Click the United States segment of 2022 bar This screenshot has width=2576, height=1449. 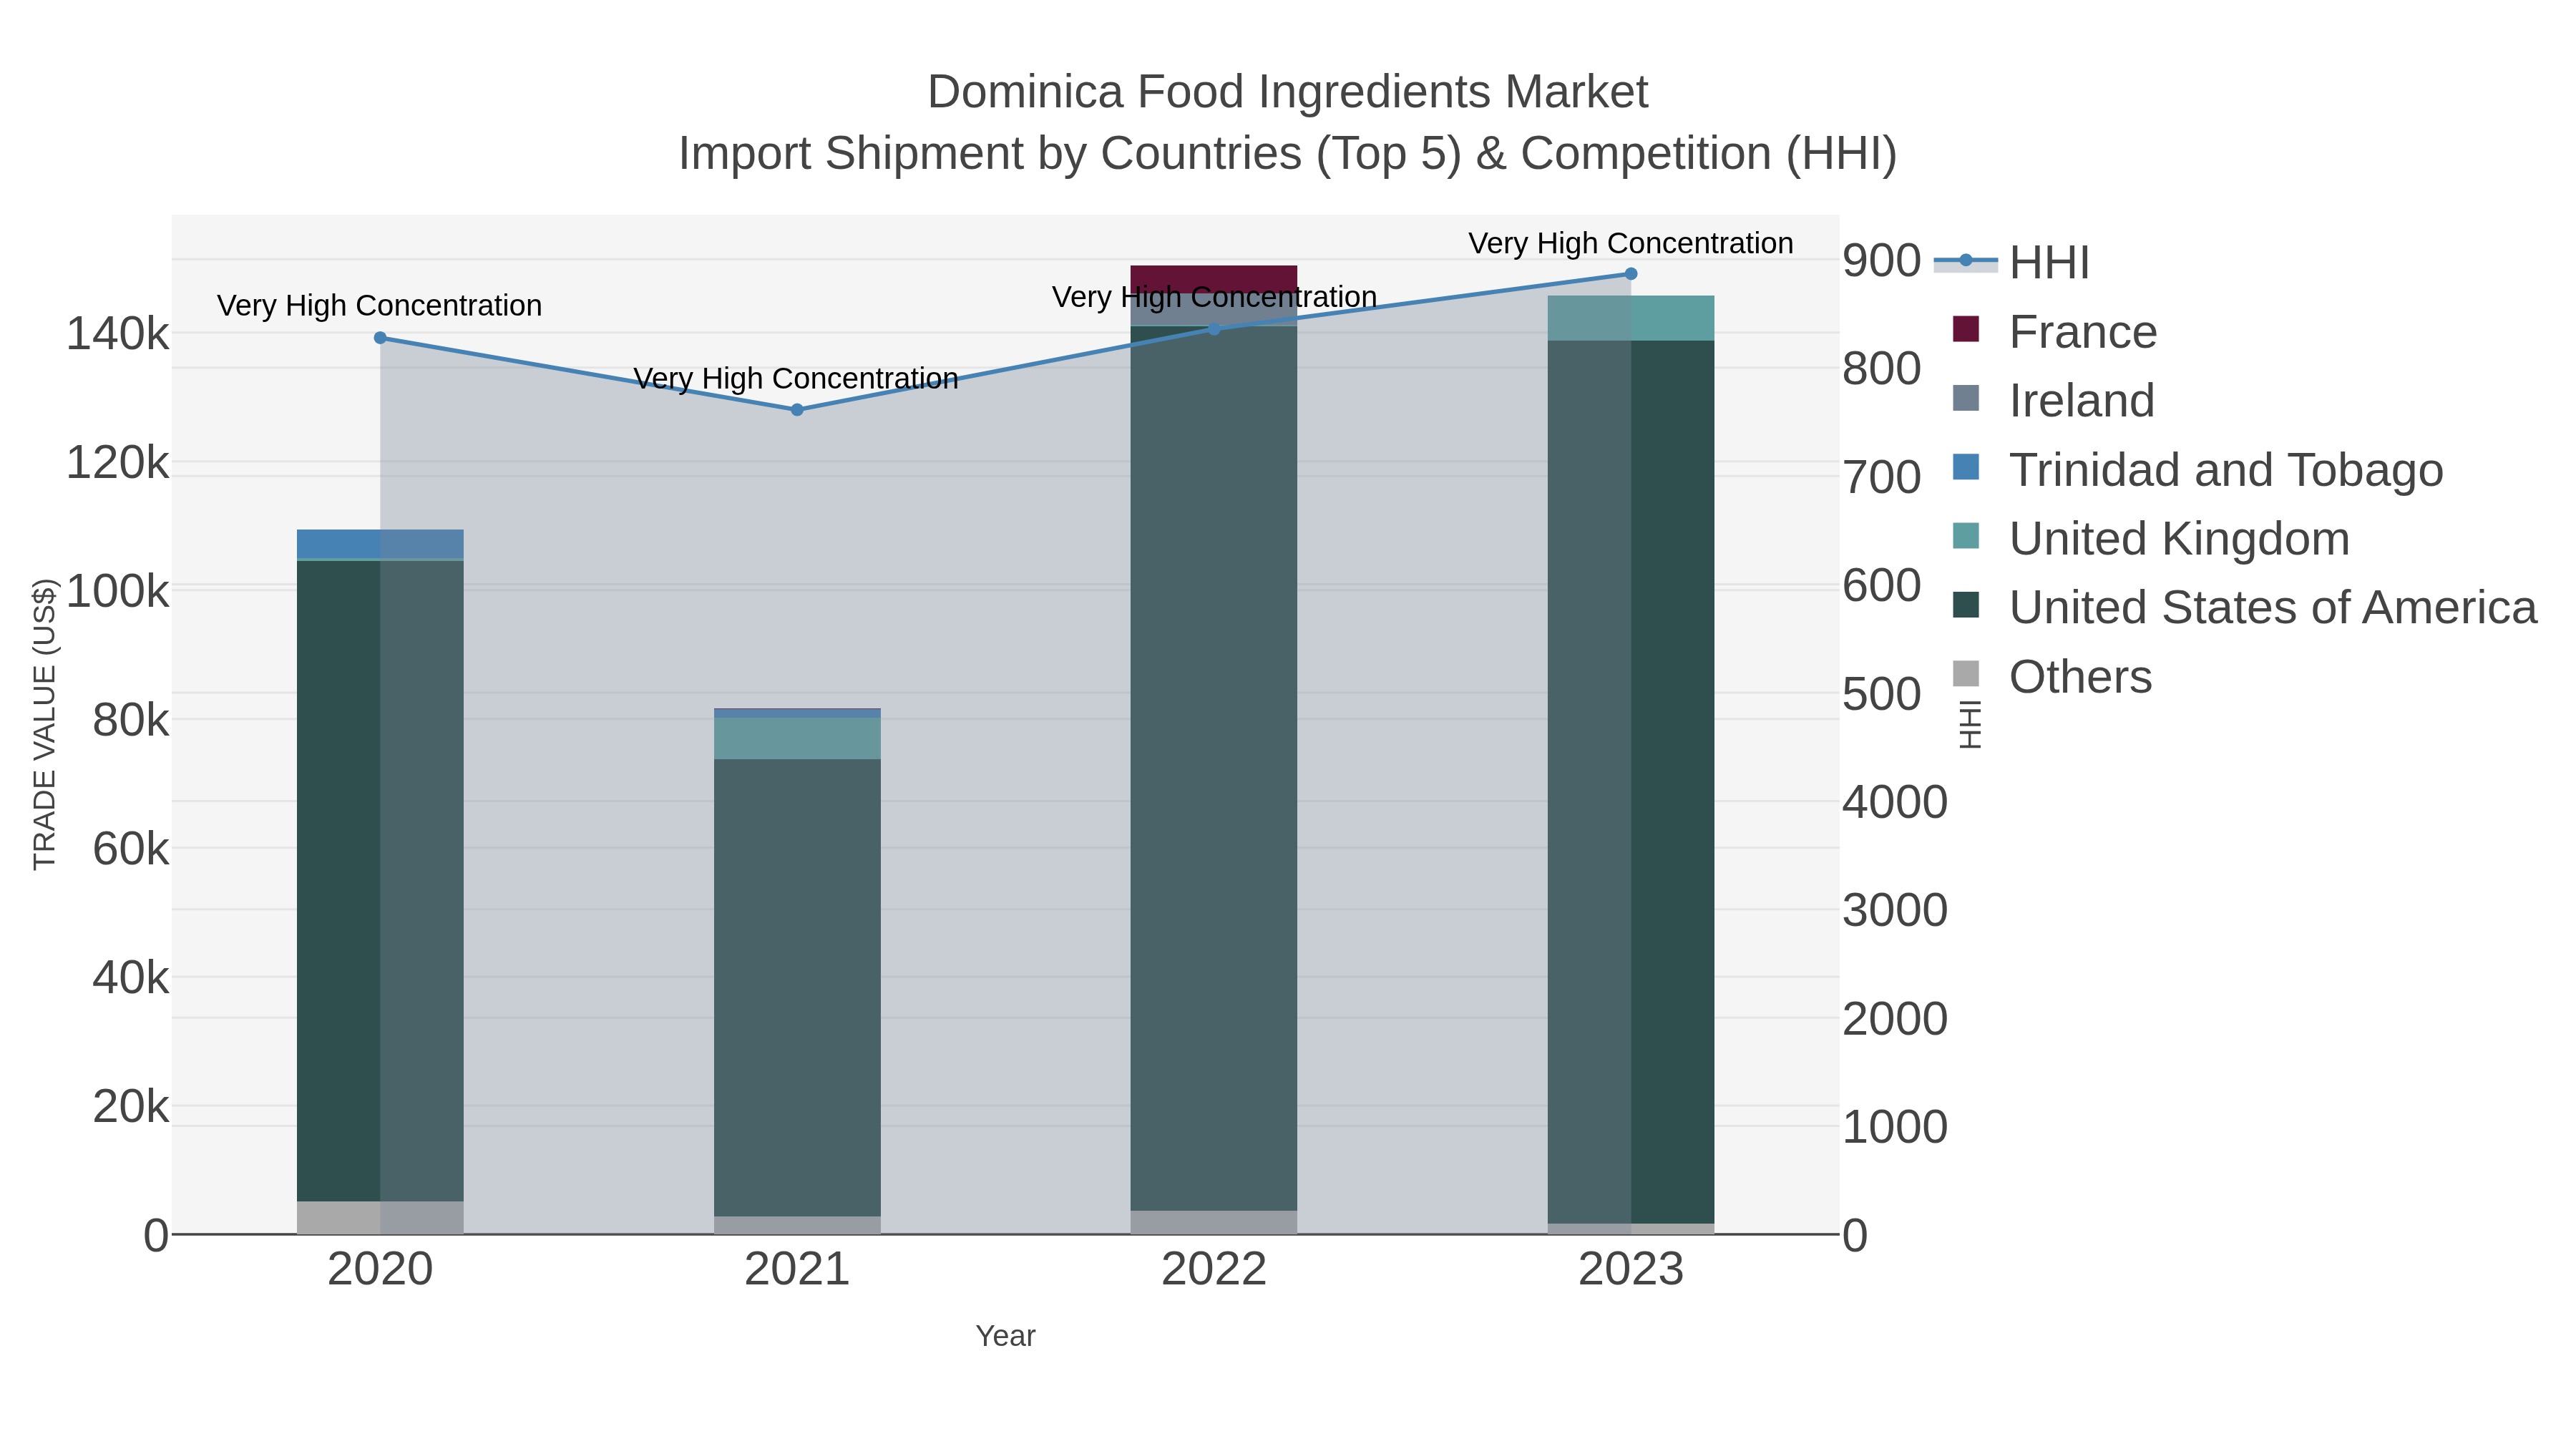coord(1214,769)
